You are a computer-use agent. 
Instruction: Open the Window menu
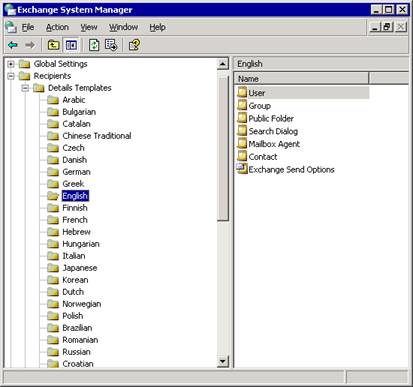click(123, 27)
